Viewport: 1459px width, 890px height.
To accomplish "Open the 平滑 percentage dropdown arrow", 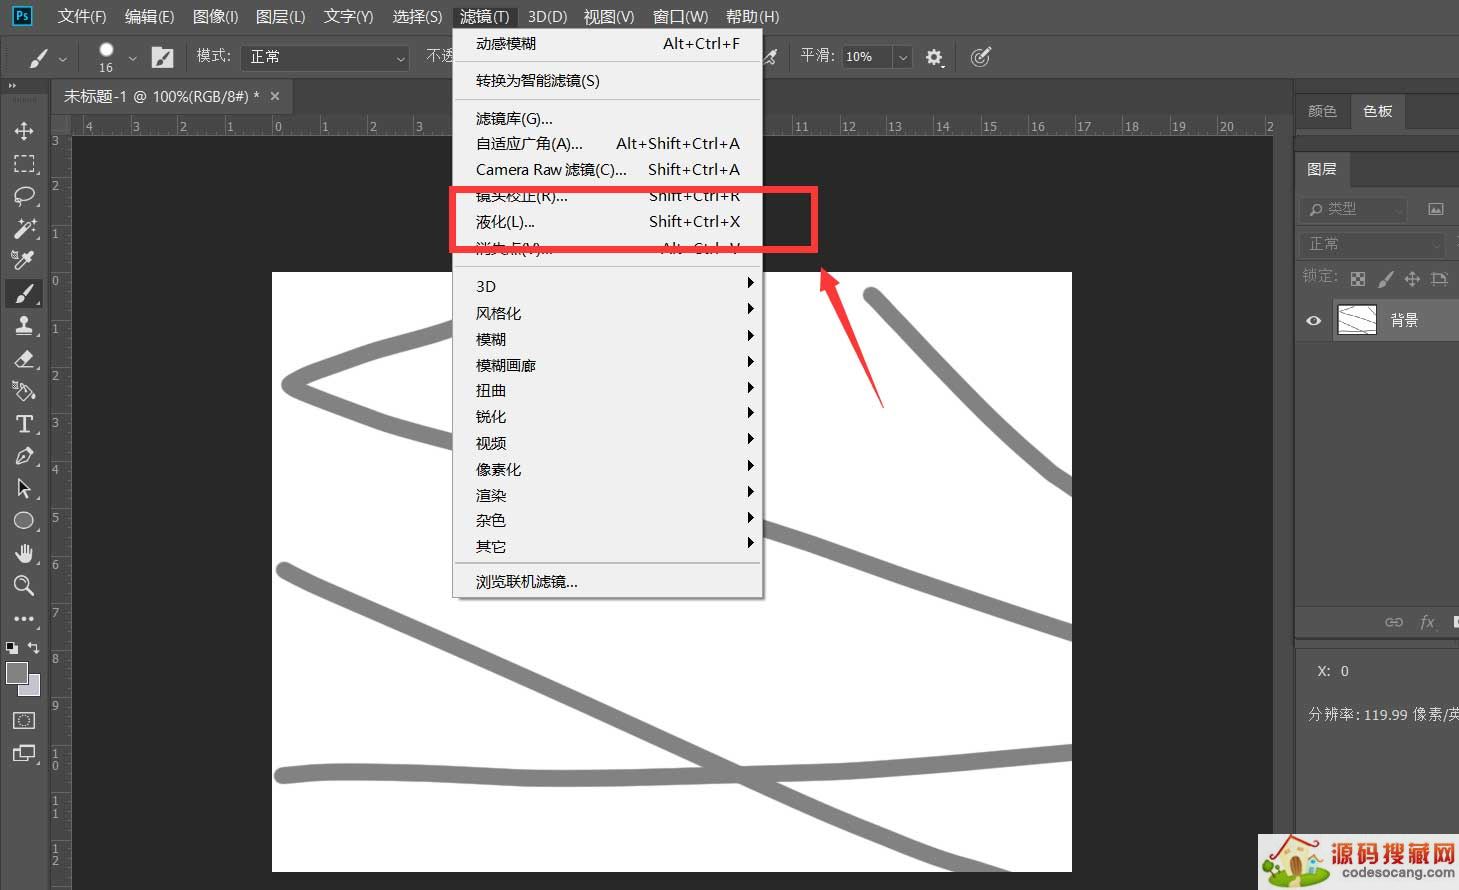I will (902, 57).
